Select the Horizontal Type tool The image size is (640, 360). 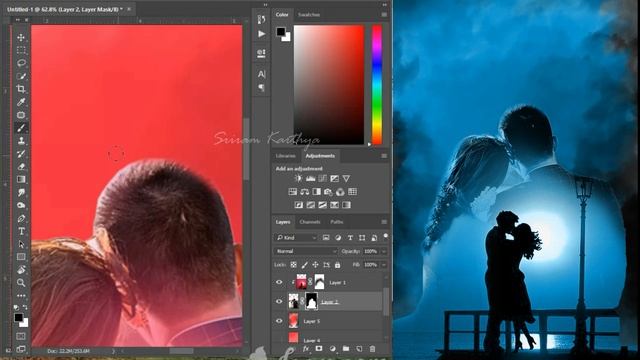[x=21, y=231]
